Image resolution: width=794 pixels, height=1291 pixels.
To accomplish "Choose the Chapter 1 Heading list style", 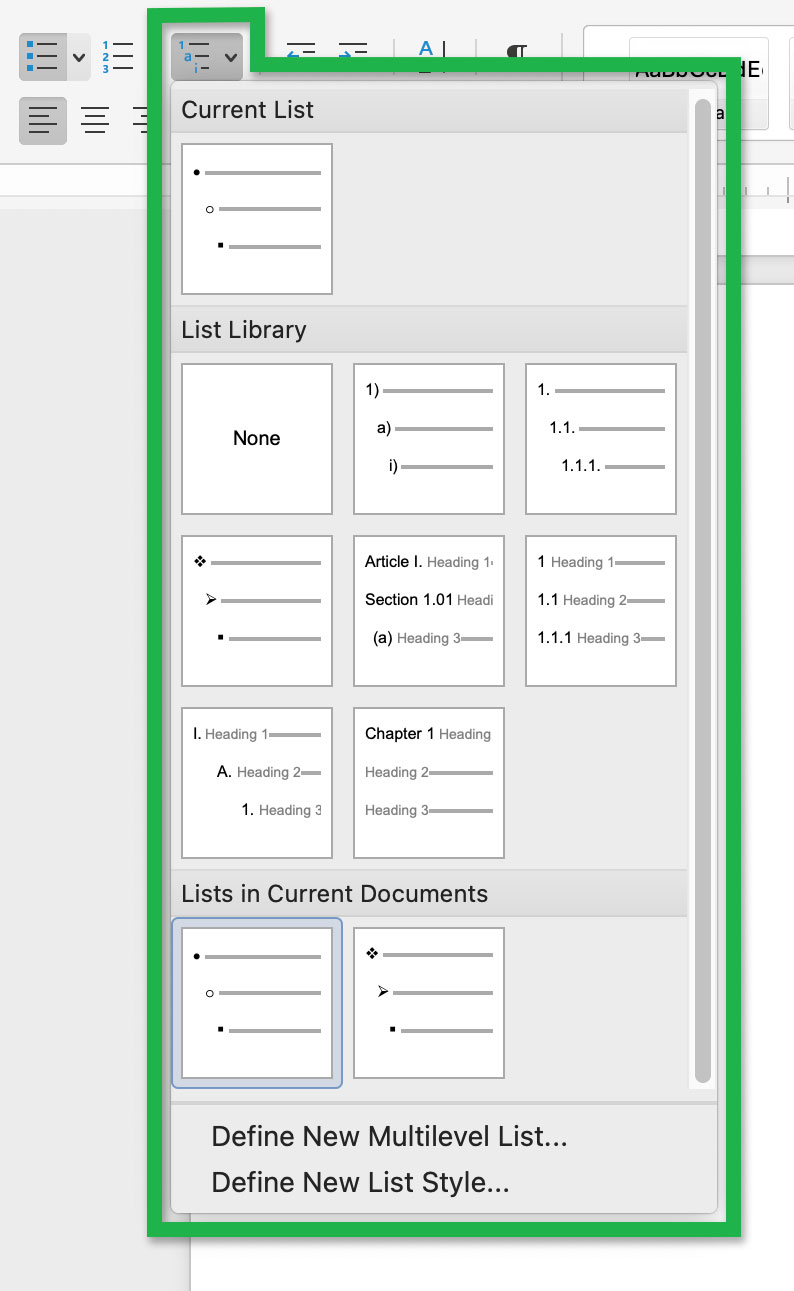I will pyautogui.click(x=429, y=783).
